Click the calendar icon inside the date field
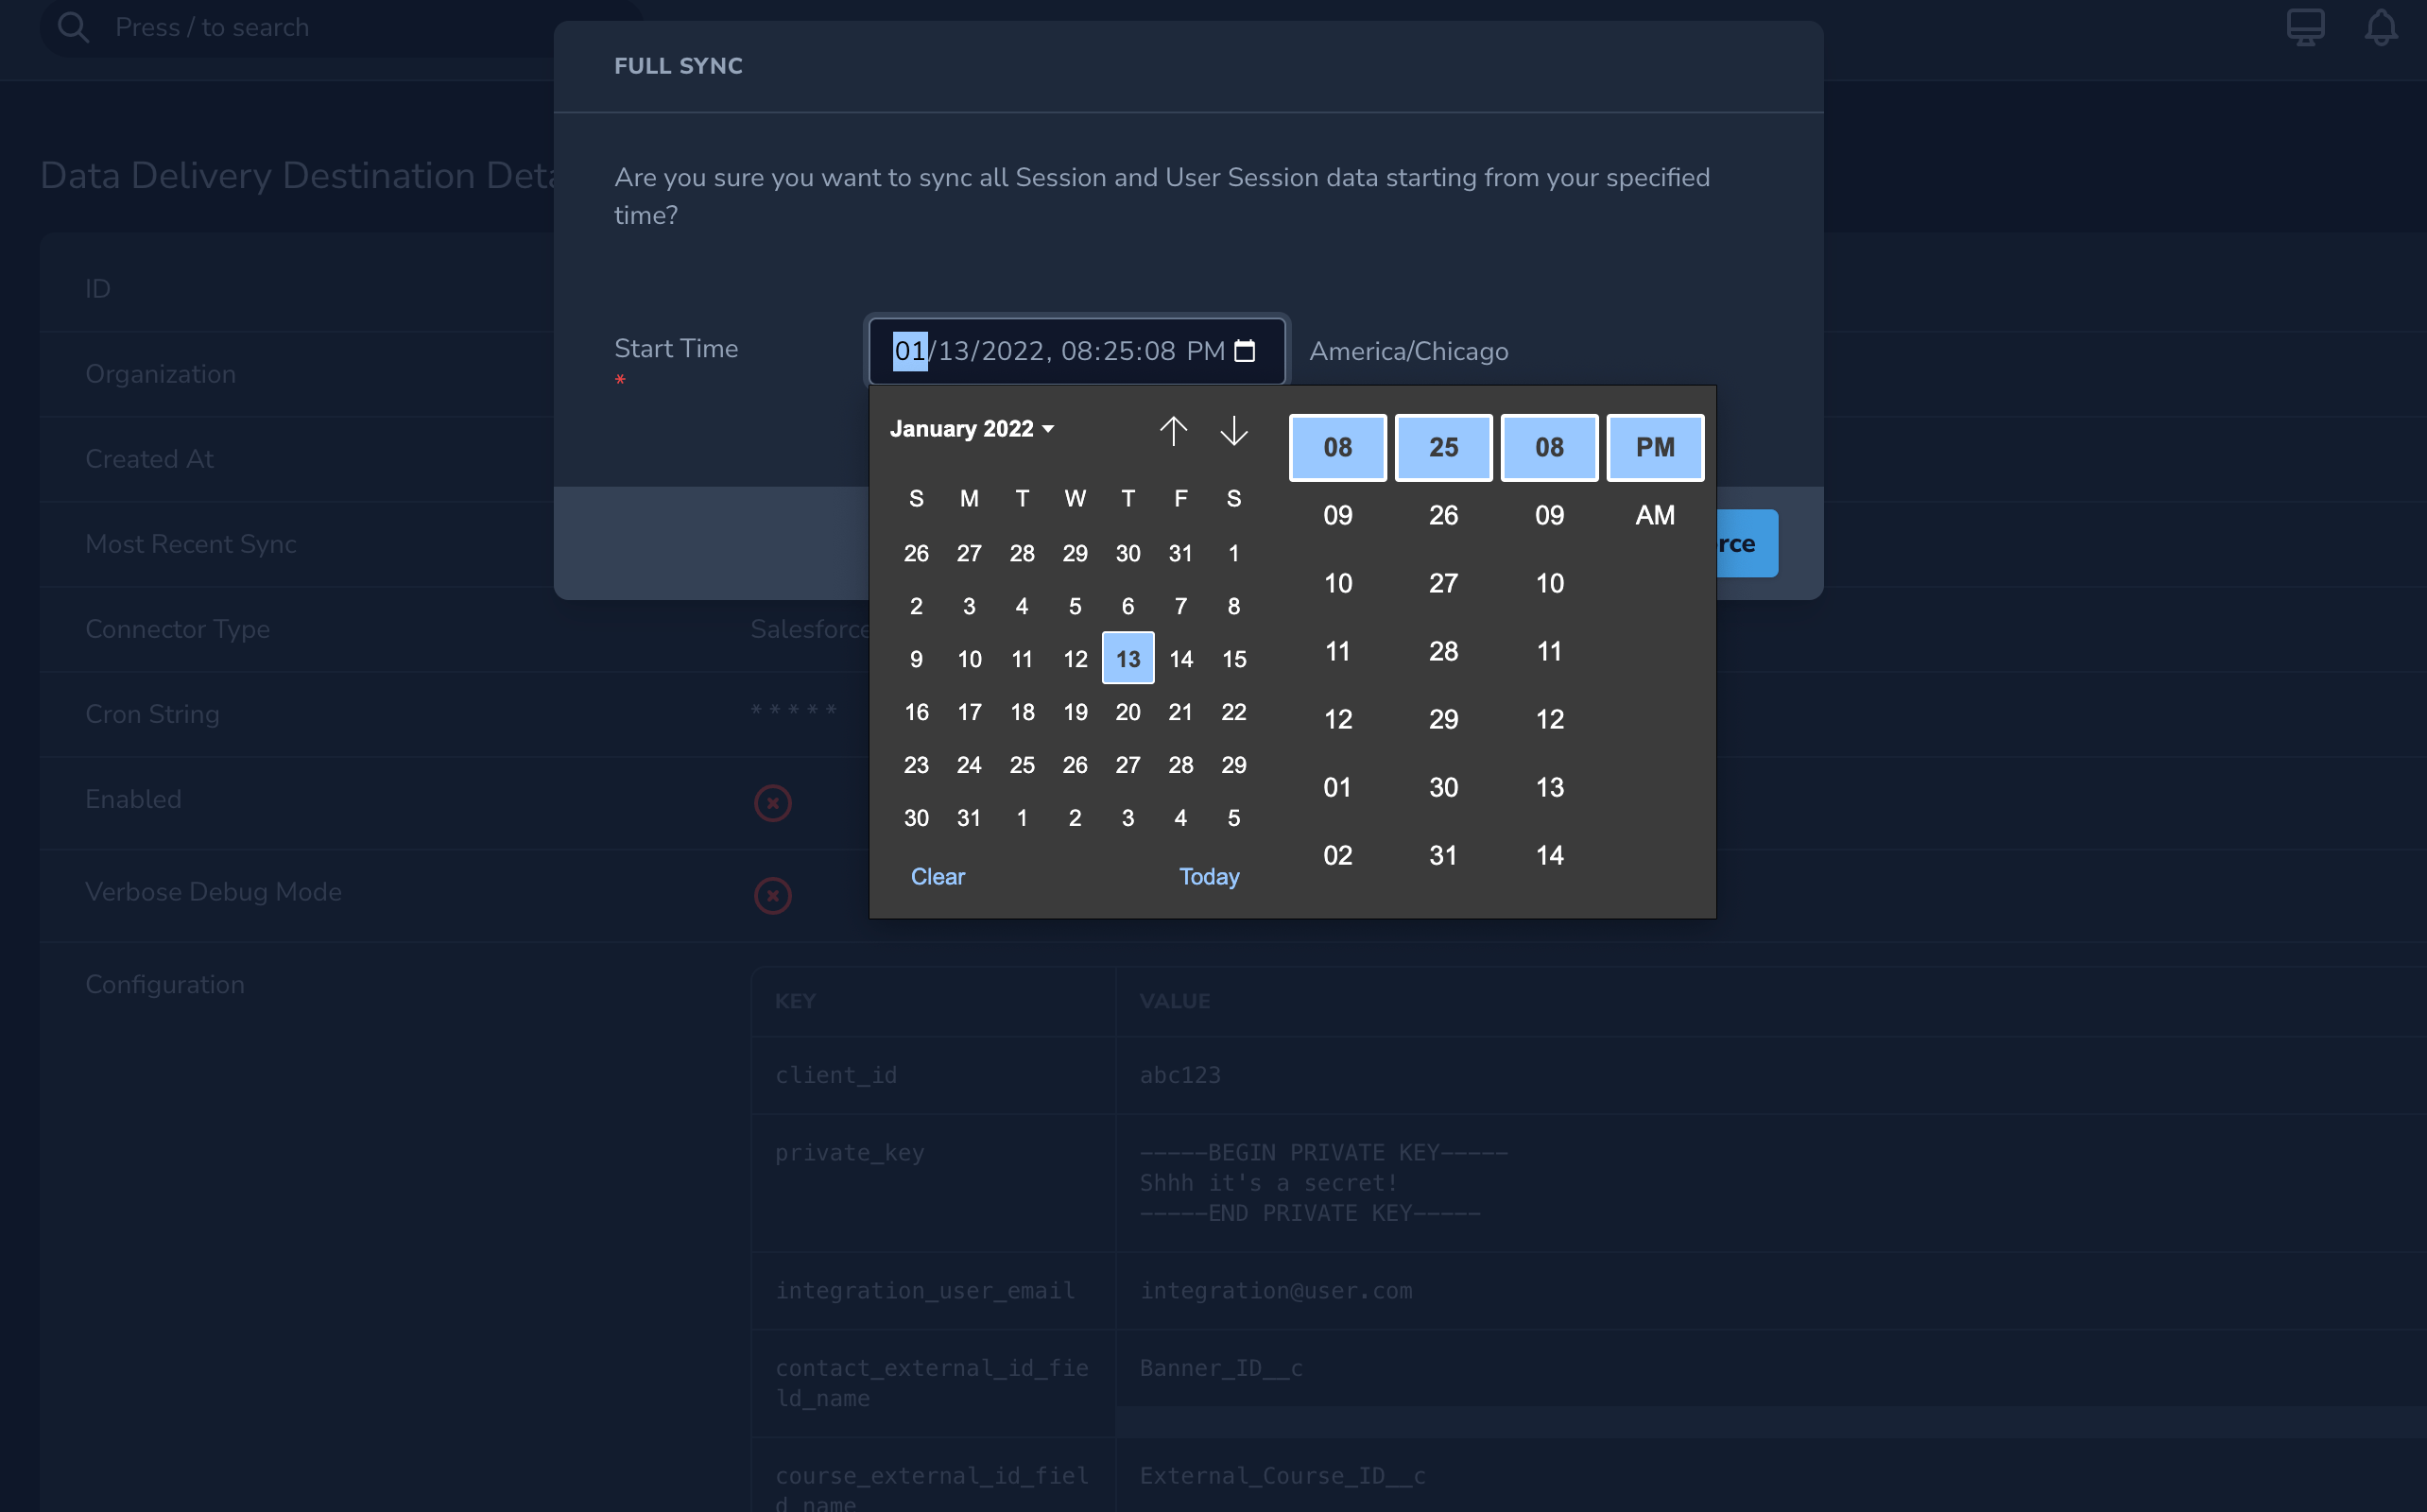This screenshot has width=2427, height=1512. [1246, 351]
